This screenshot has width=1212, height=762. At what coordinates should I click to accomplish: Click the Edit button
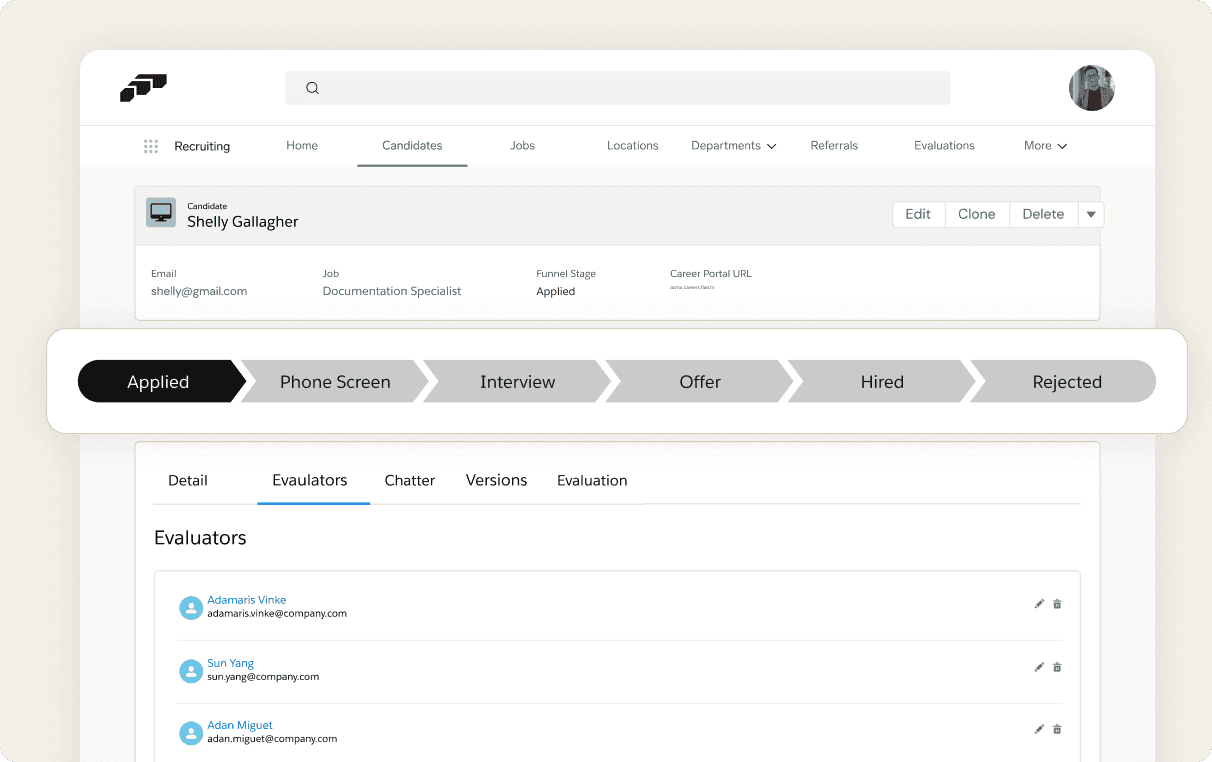pyautogui.click(x=918, y=214)
